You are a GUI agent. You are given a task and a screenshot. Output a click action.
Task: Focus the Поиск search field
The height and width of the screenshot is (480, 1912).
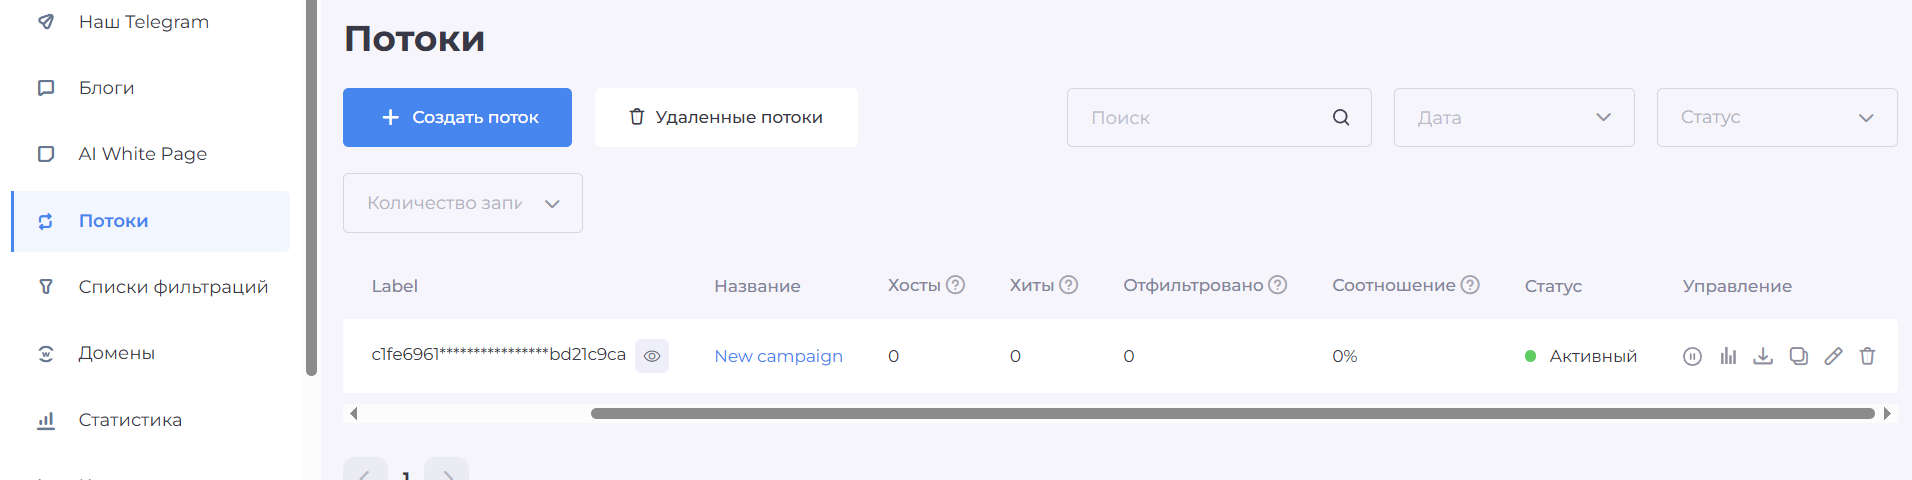tap(1205, 118)
